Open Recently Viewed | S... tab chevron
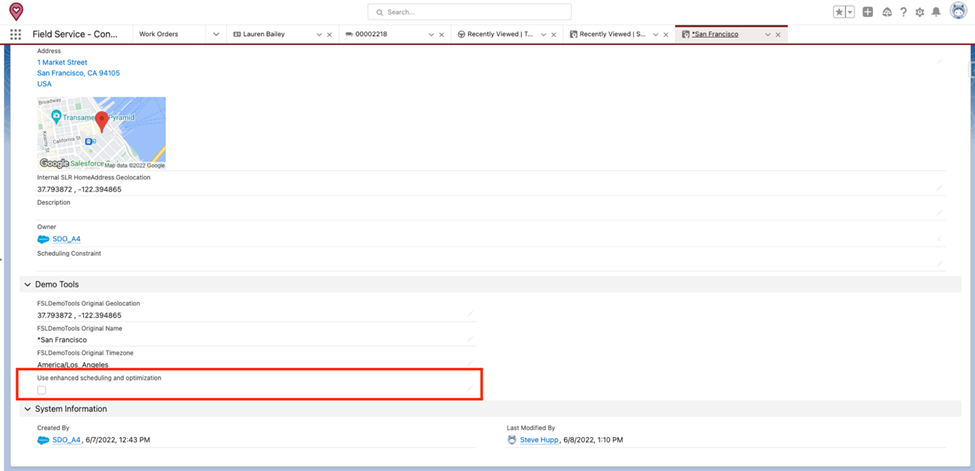Viewport: 975px width, 471px height. (x=655, y=35)
